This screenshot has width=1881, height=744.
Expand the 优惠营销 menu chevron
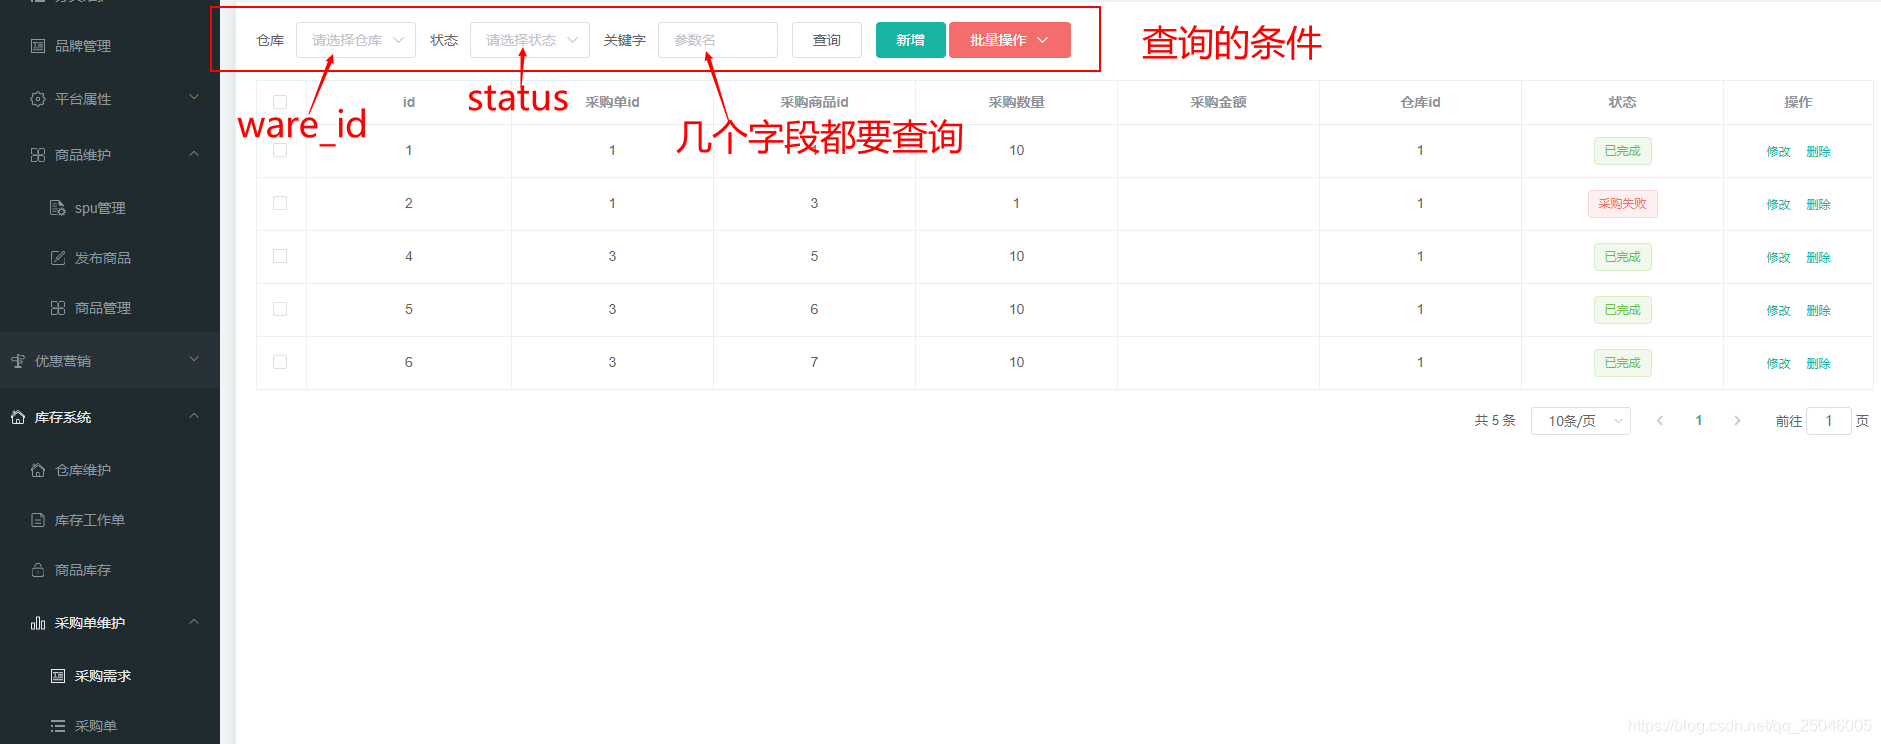pos(194,360)
